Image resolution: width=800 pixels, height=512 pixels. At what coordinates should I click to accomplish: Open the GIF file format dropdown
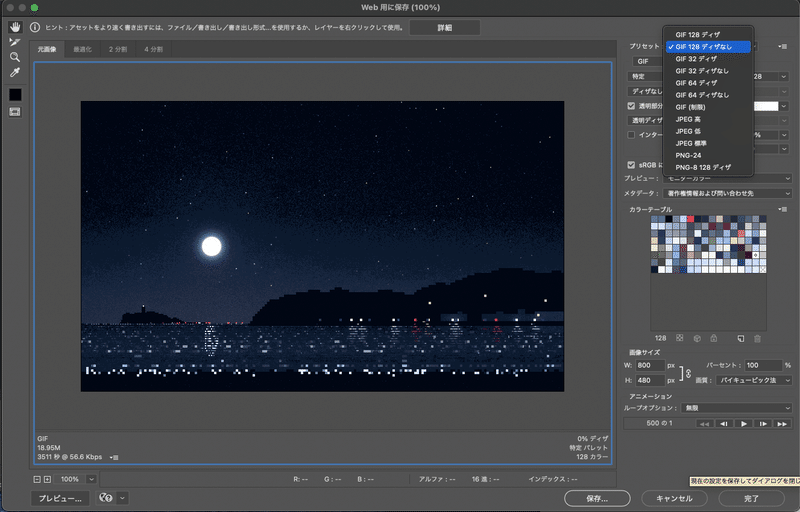coord(648,61)
